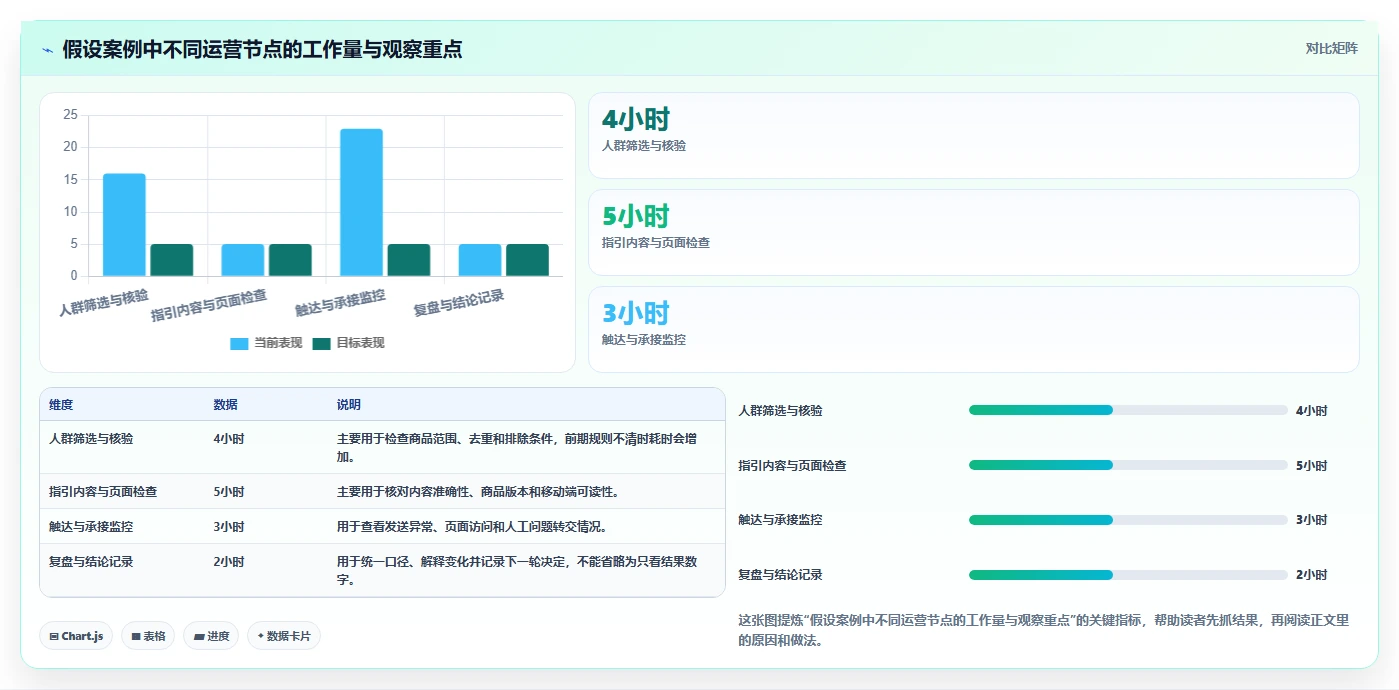Click the 3小时 cell in the table
This screenshot has height=690, width=1399.
click(228, 527)
